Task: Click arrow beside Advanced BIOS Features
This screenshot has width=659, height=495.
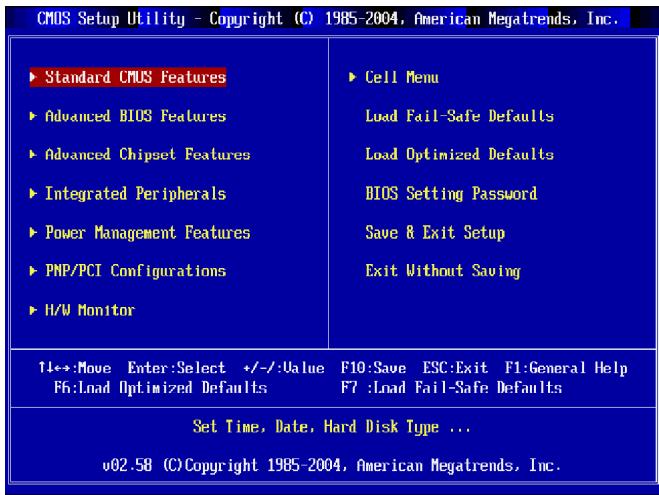Action: click(x=33, y=116)
